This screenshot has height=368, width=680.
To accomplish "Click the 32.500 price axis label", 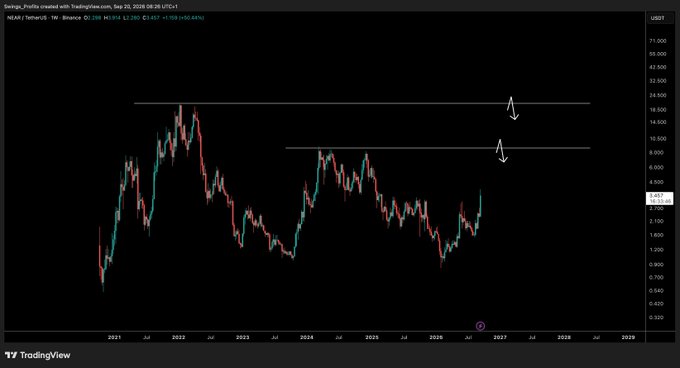I will tap(657, 81).
